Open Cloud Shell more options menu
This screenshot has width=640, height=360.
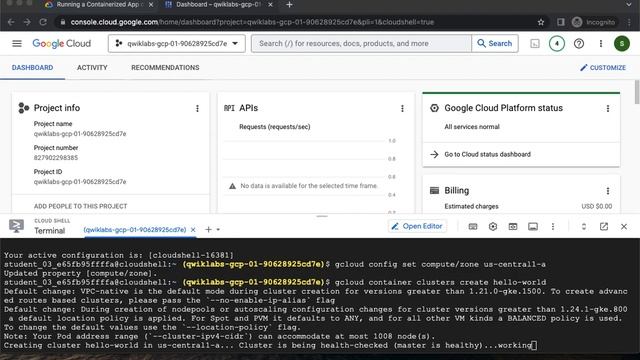(553, 227)
